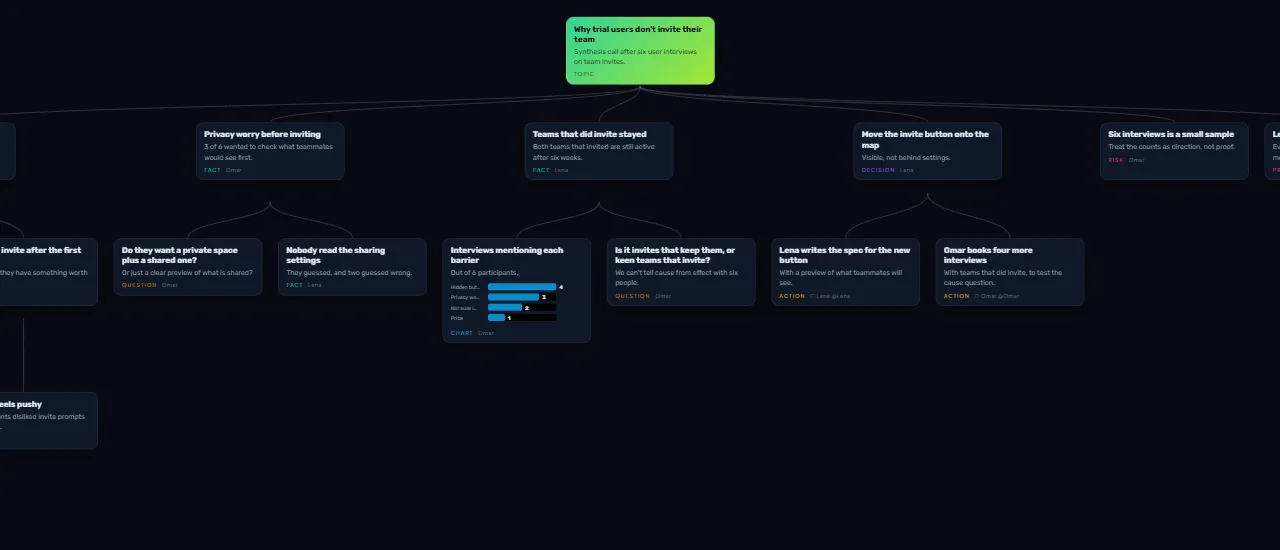Click the FACT tag on 'Nobody read the sharing settings'
The image size is (1280, 550).
click(x=294, y=285)
